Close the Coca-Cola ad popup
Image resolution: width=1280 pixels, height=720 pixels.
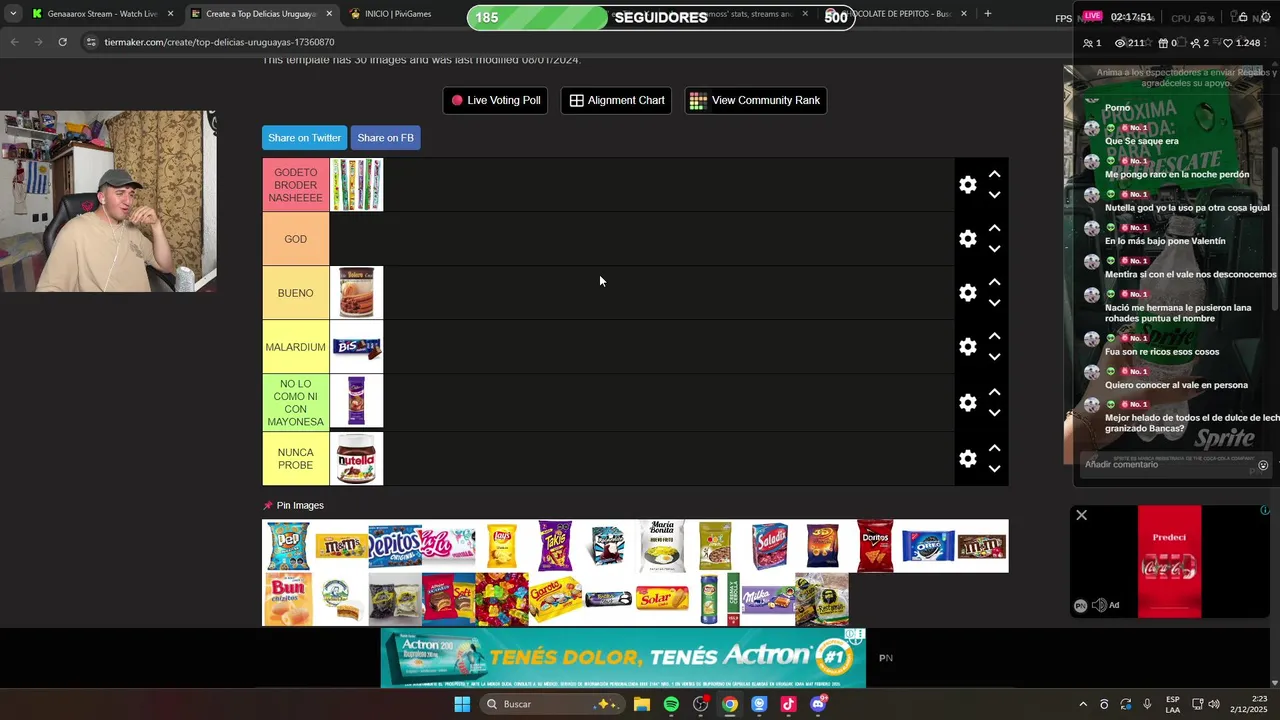coord(1081,516)
